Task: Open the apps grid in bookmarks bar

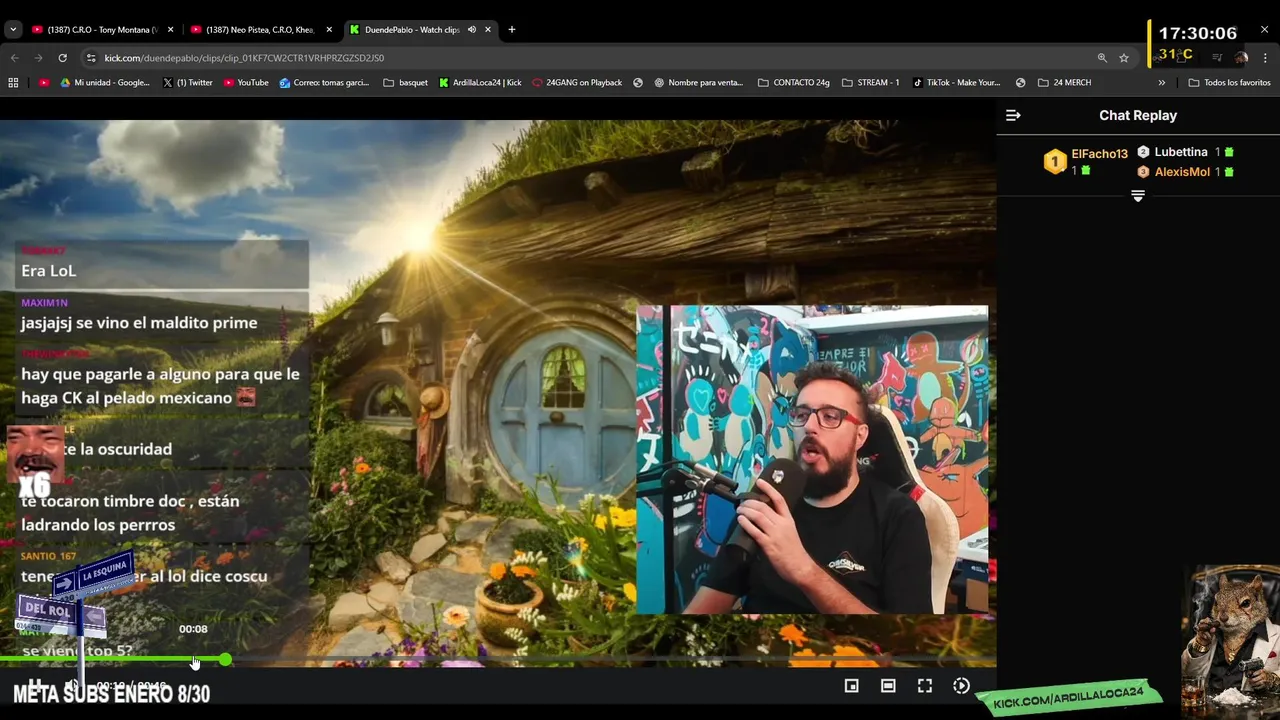Action: (13, 83)
